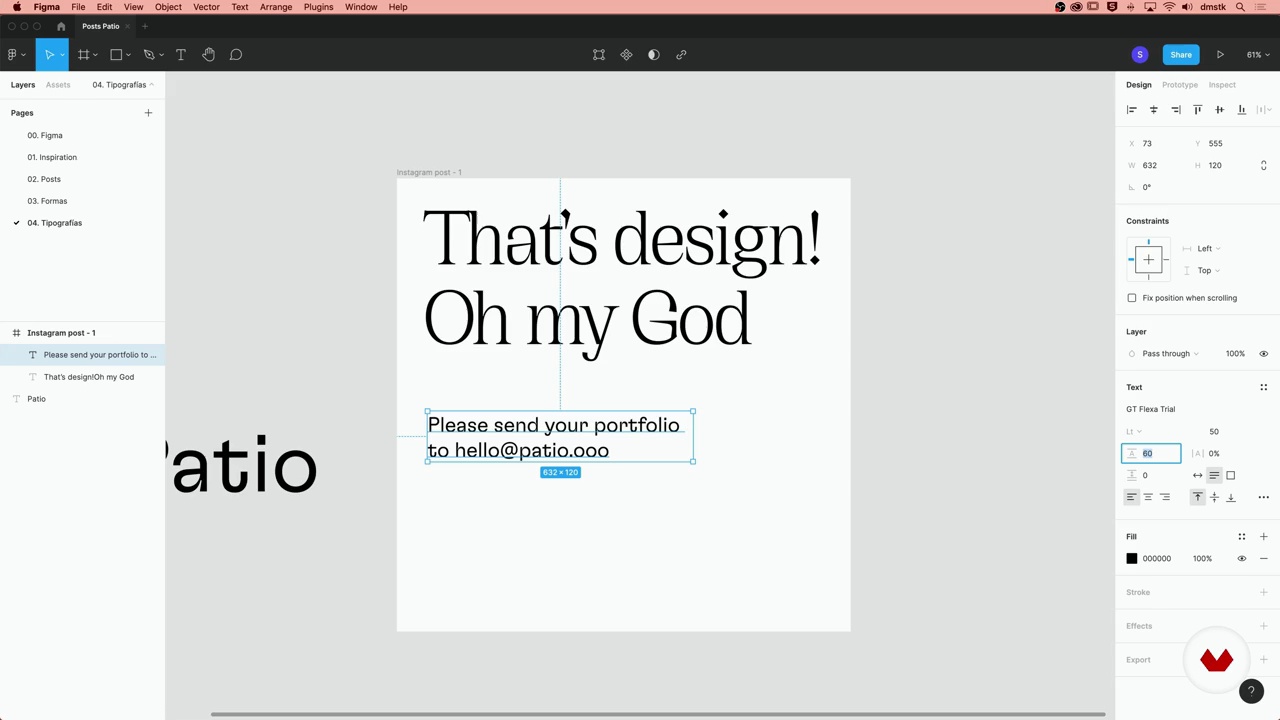Open Move tool options chevron

[x=62, y=55]
